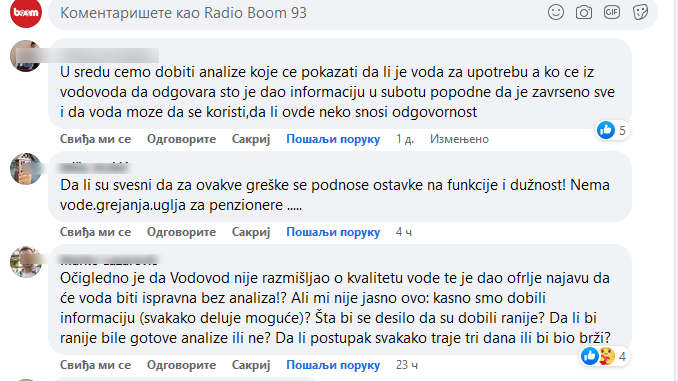
Task: Hide the first comment using 'Сакриј'
Action: point(251,139)
